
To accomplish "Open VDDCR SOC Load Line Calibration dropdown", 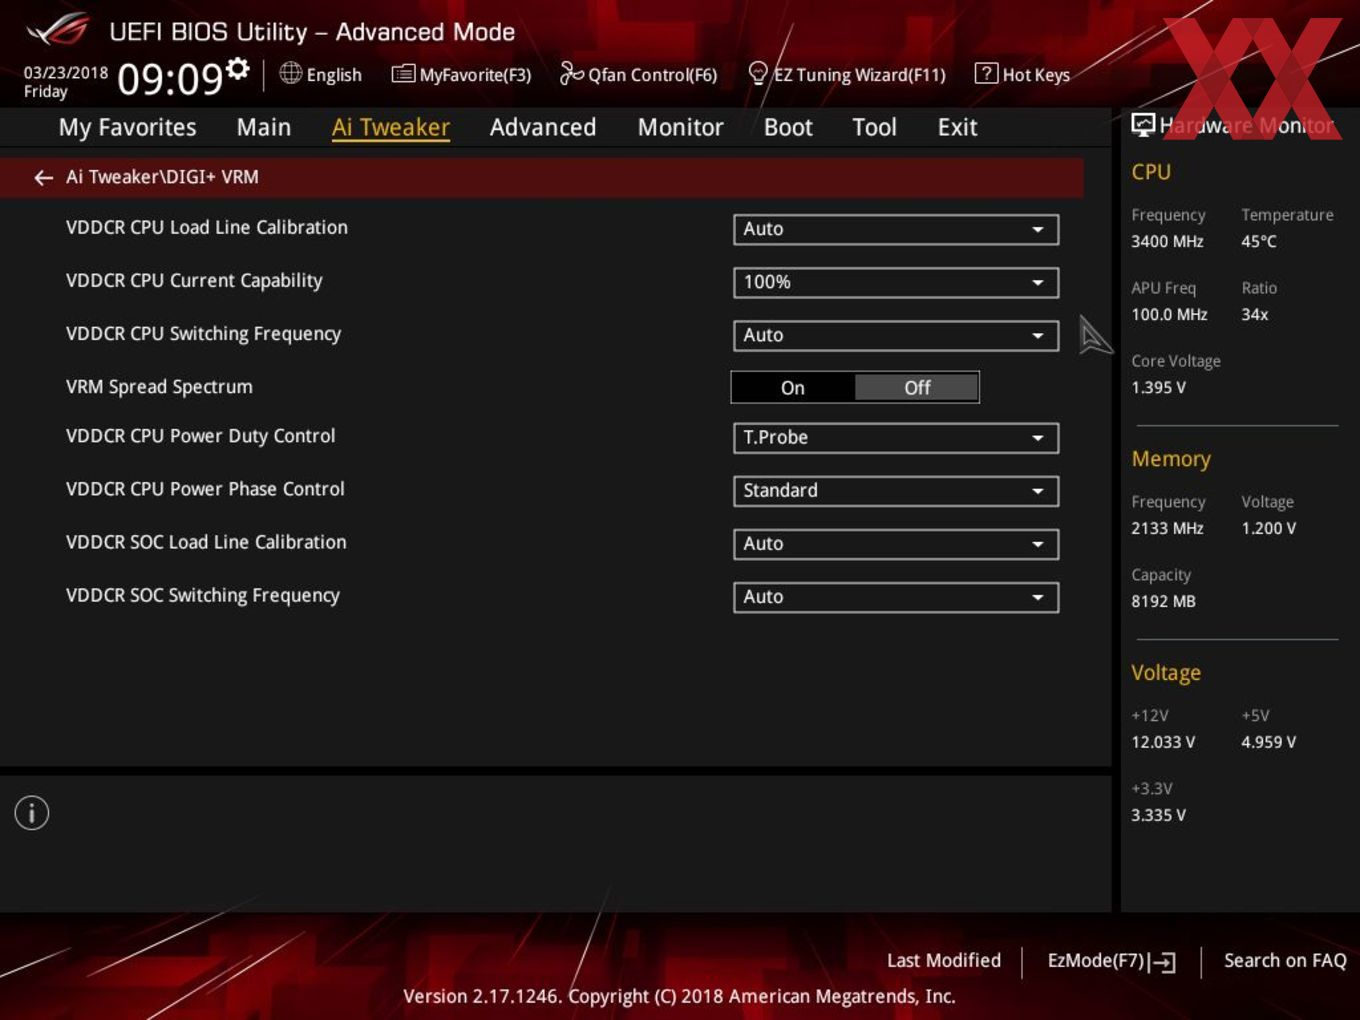I will 896,544.
